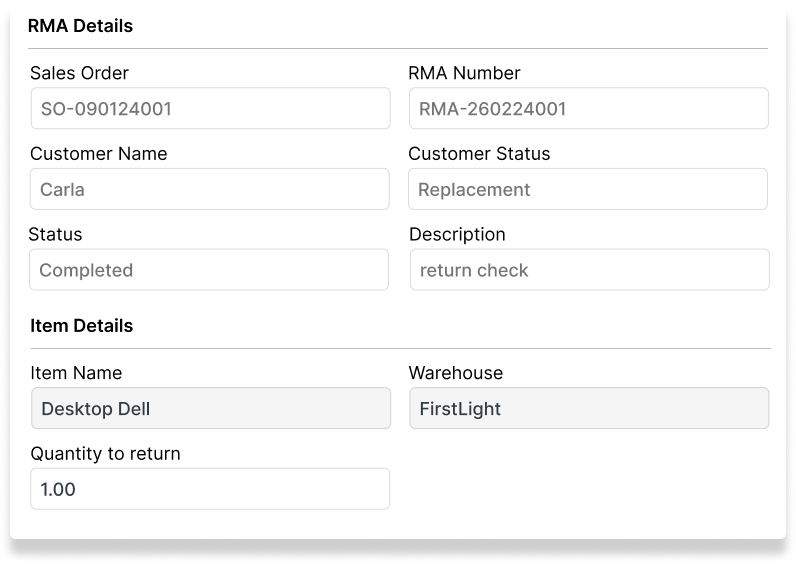The height and width of the screenshot is (564, 796).
Task: Click the RMA Details section heading
Action: [80, 26]
